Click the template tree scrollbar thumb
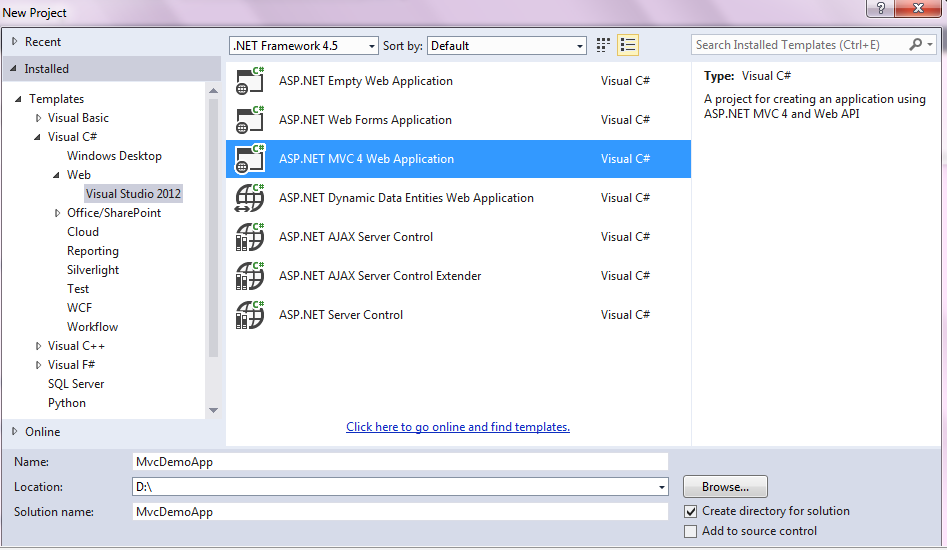The width and height of the screenshot is (947, 550). [213, 228]
